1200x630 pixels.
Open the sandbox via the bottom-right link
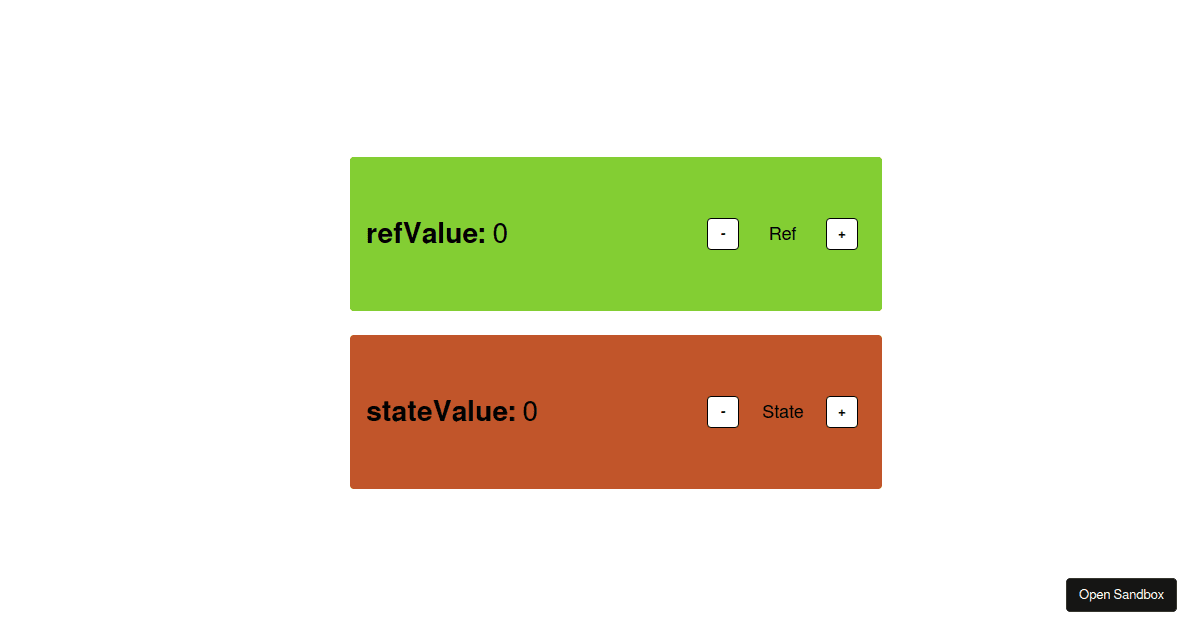click(1121, 594)
